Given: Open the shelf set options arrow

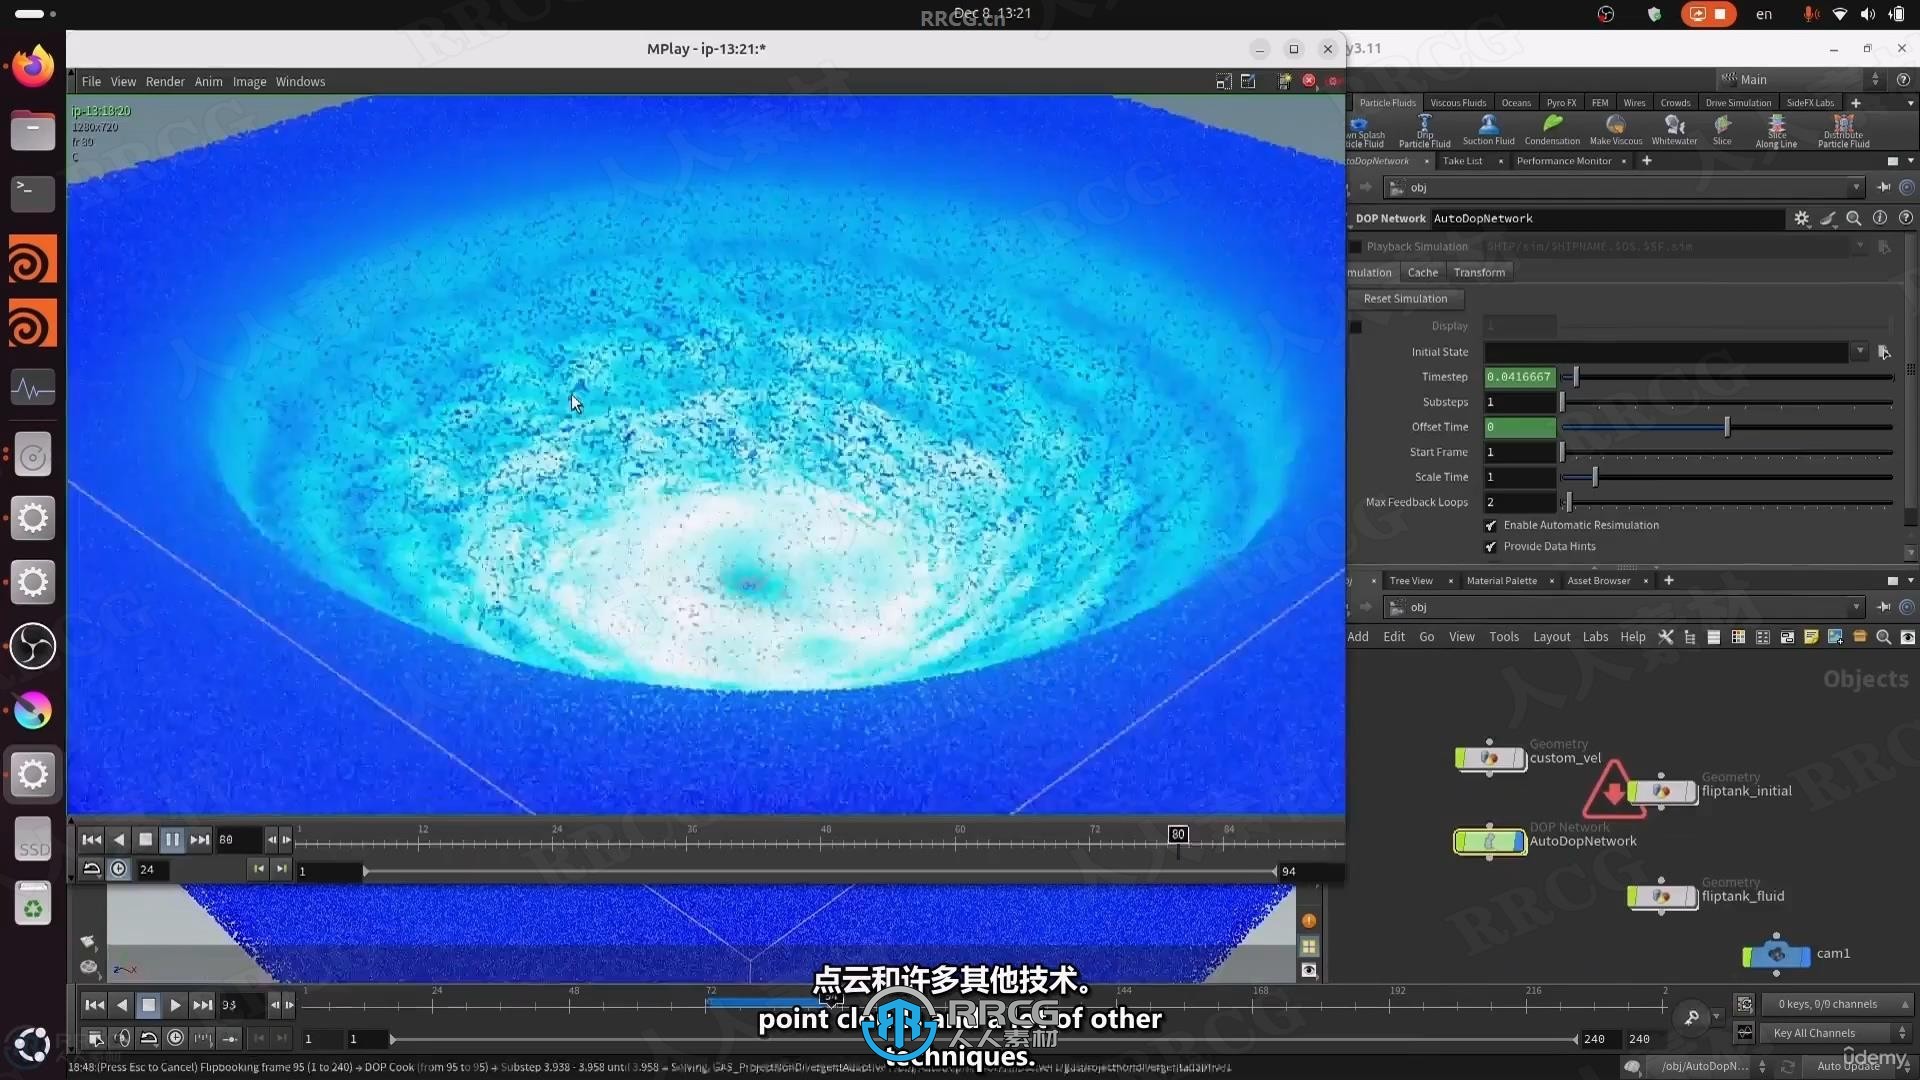Looking at the screenshot, I should pos(1910,103).
